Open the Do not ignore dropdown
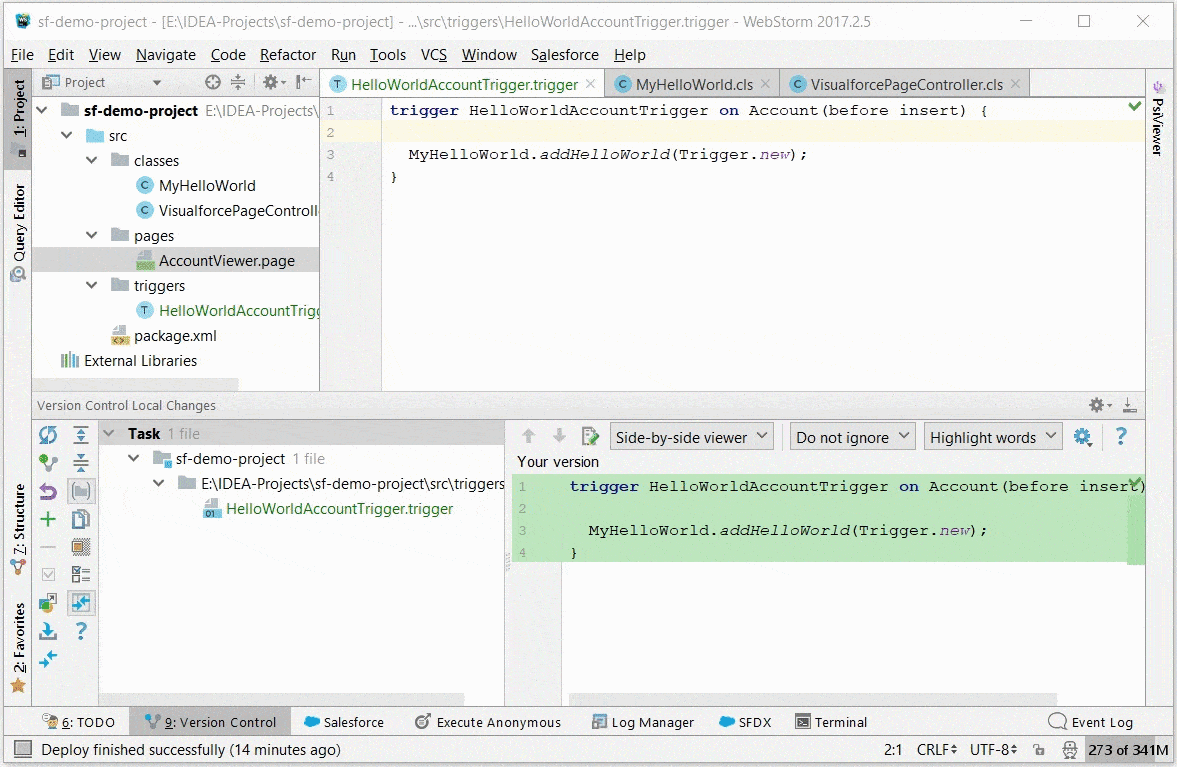The image size is (1177, 767). 852,437
